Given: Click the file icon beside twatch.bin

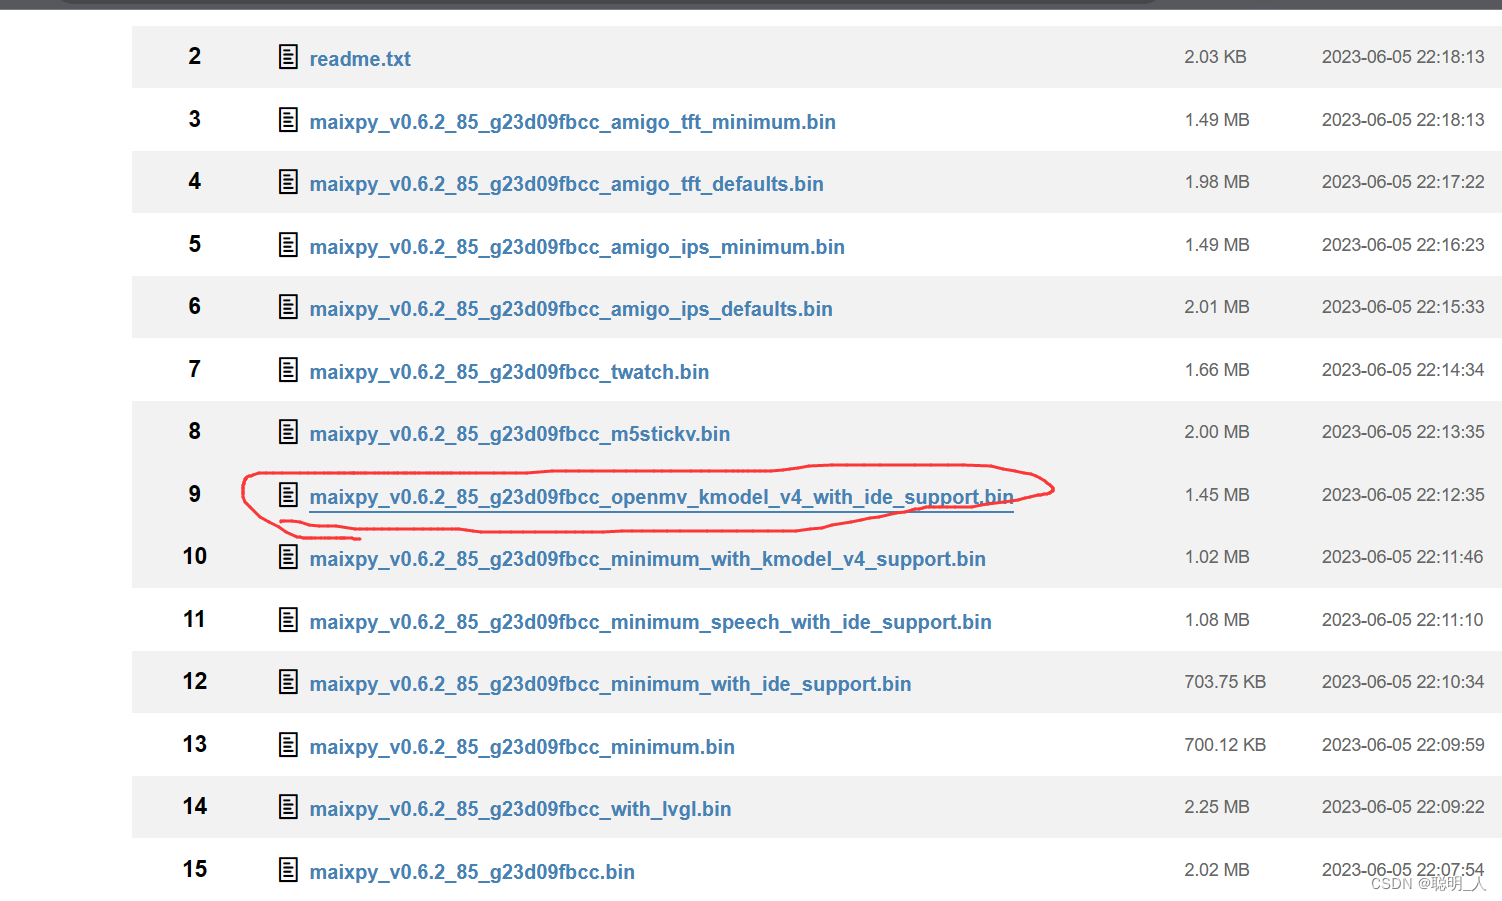Looking at the screenshot, I should point(288,370).
